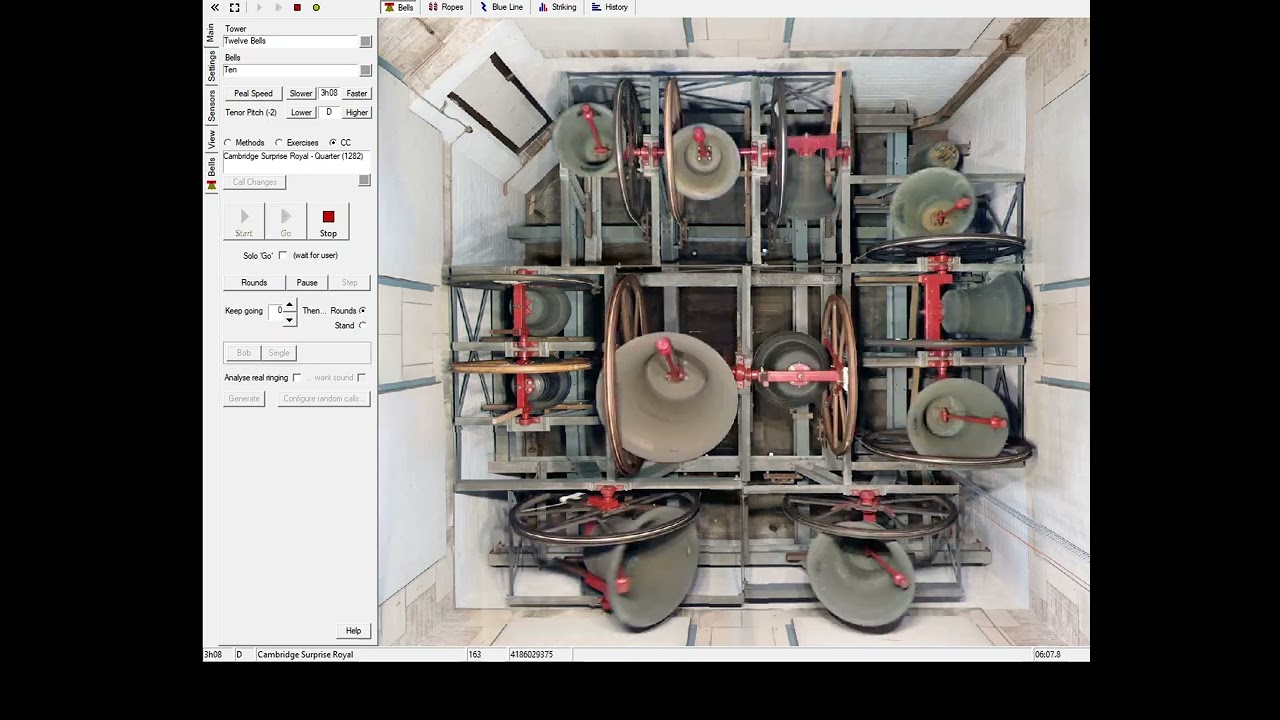Click the bell icon beside Bells side tab
The width and height of the screenshot is (1280, 720).
pyautogui.click(x=211, y=185)
